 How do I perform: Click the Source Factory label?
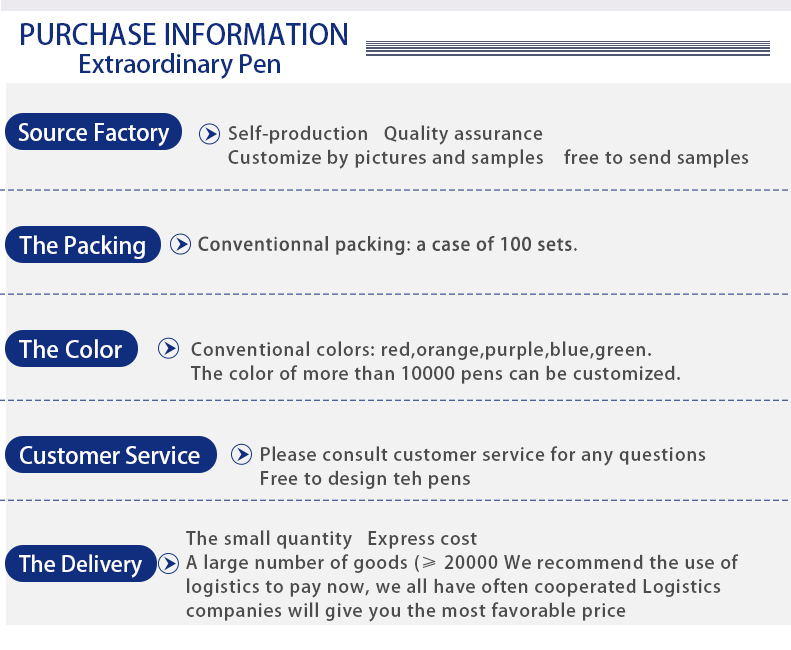click(x=94, y=133)
